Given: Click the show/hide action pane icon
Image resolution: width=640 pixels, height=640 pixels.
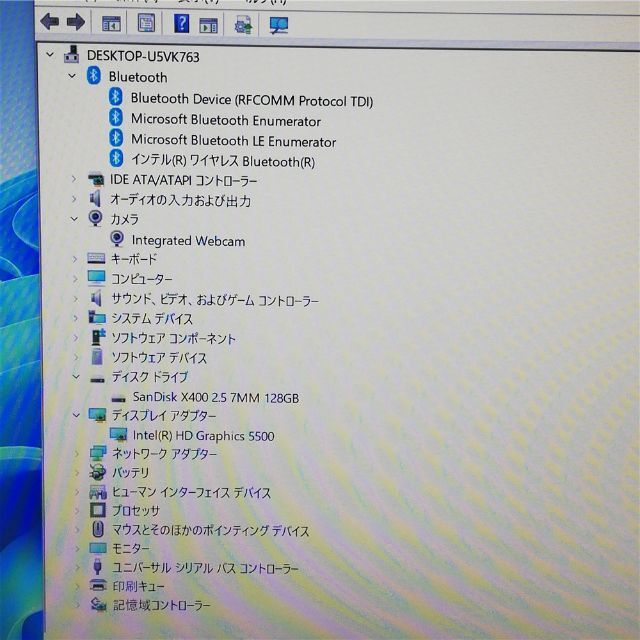Looking at the screenshot, I should pyautogui.click(x=208, y=25).
